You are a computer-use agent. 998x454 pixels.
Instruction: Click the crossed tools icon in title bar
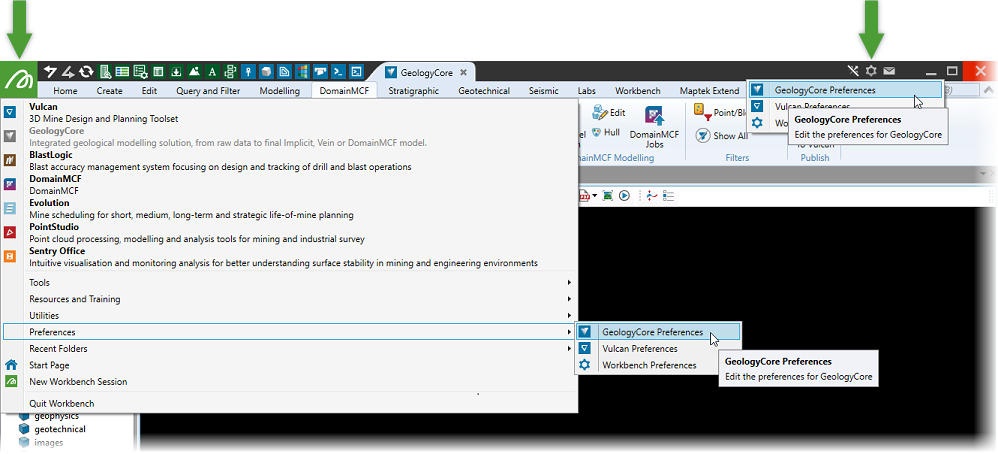pos(854,71)
